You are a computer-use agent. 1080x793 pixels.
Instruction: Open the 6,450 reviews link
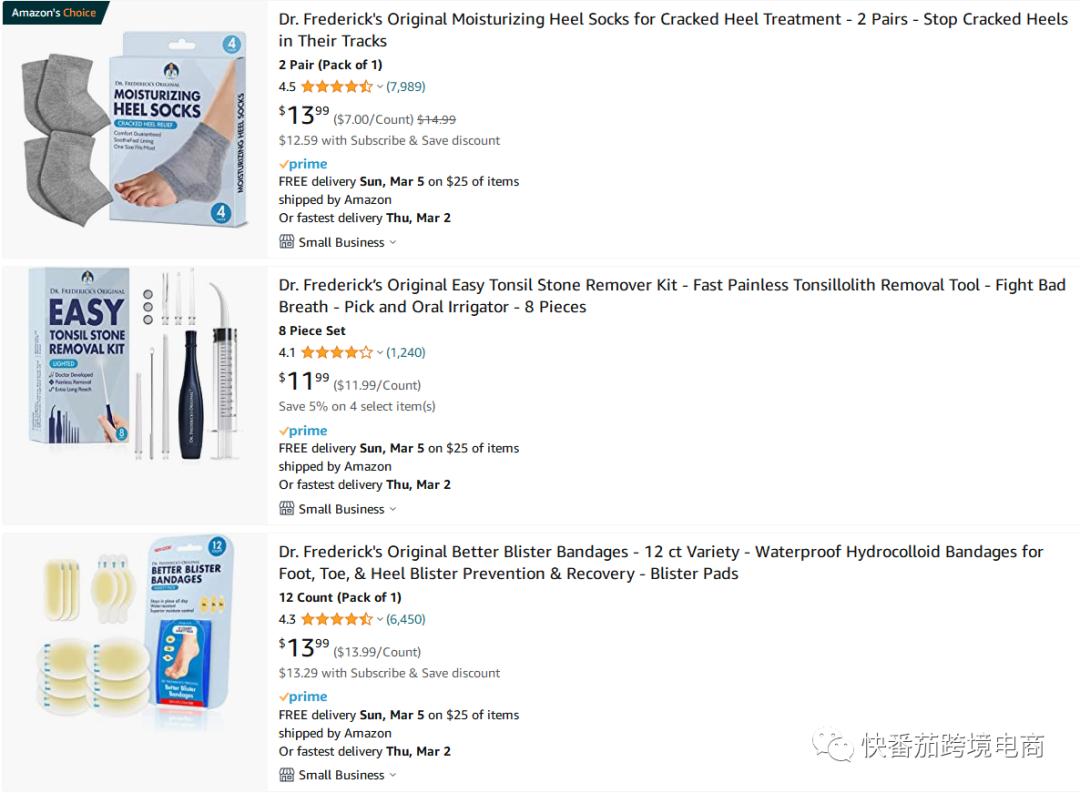pos(406,620)
